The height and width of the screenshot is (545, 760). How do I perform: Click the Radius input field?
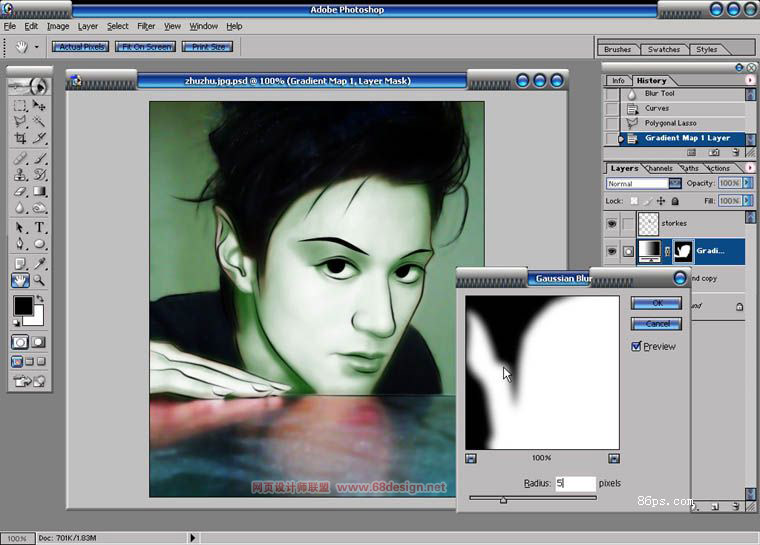(574, 483)
